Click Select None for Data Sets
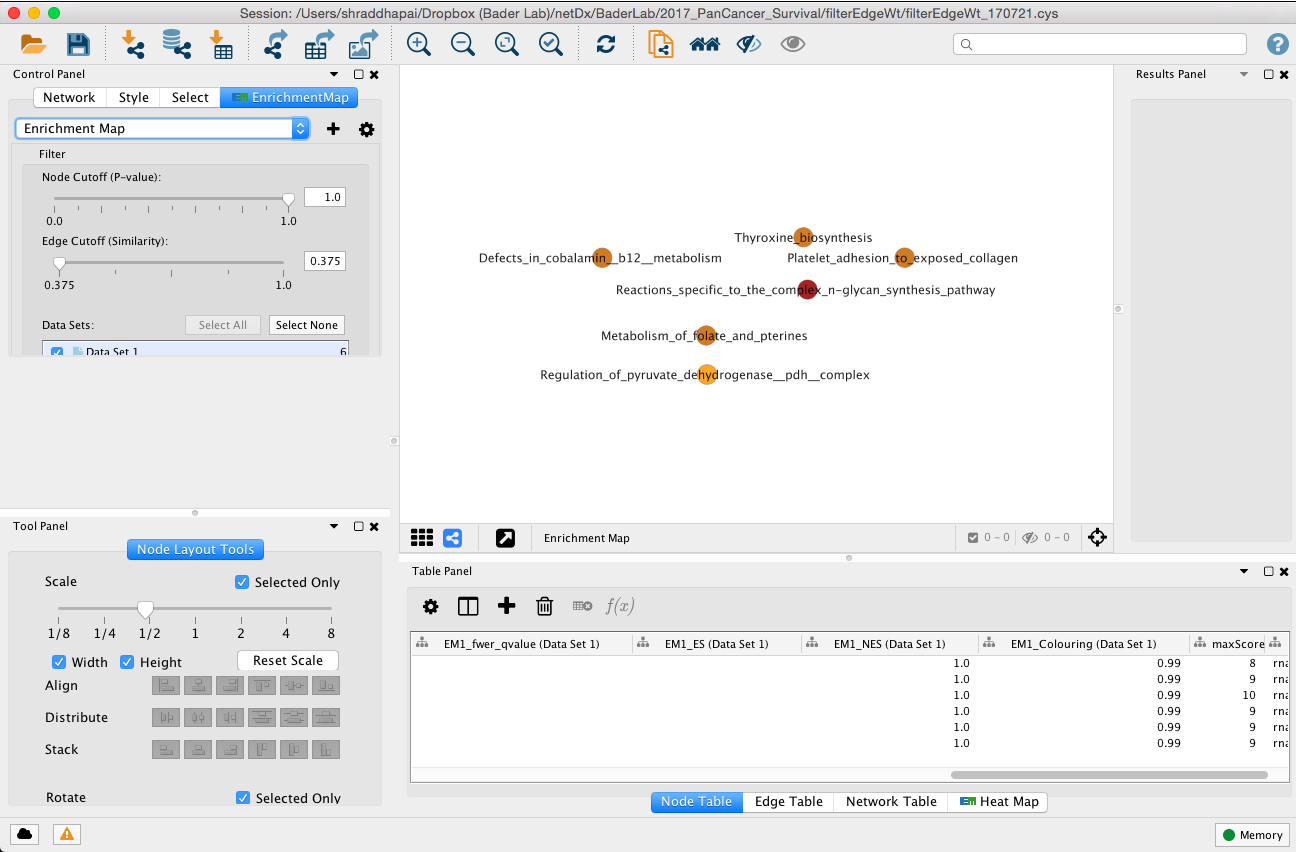 (x=306, y=325)
